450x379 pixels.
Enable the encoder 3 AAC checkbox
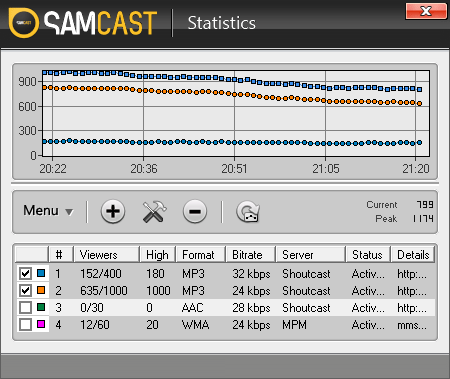coord(25,307)
